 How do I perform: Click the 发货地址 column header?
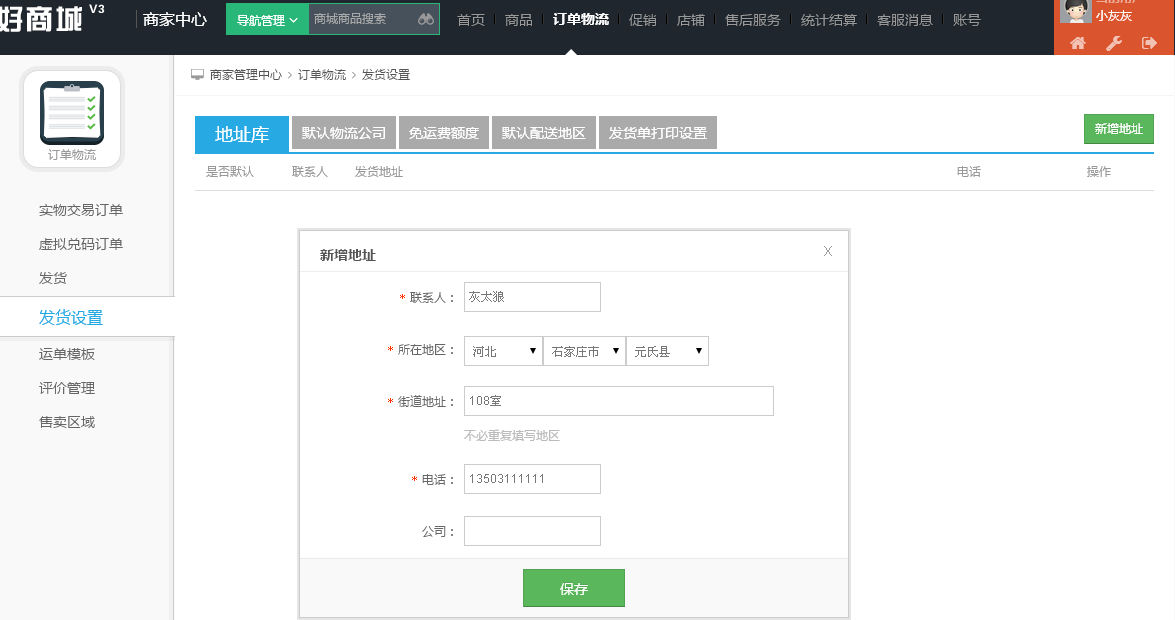(378, 172)
